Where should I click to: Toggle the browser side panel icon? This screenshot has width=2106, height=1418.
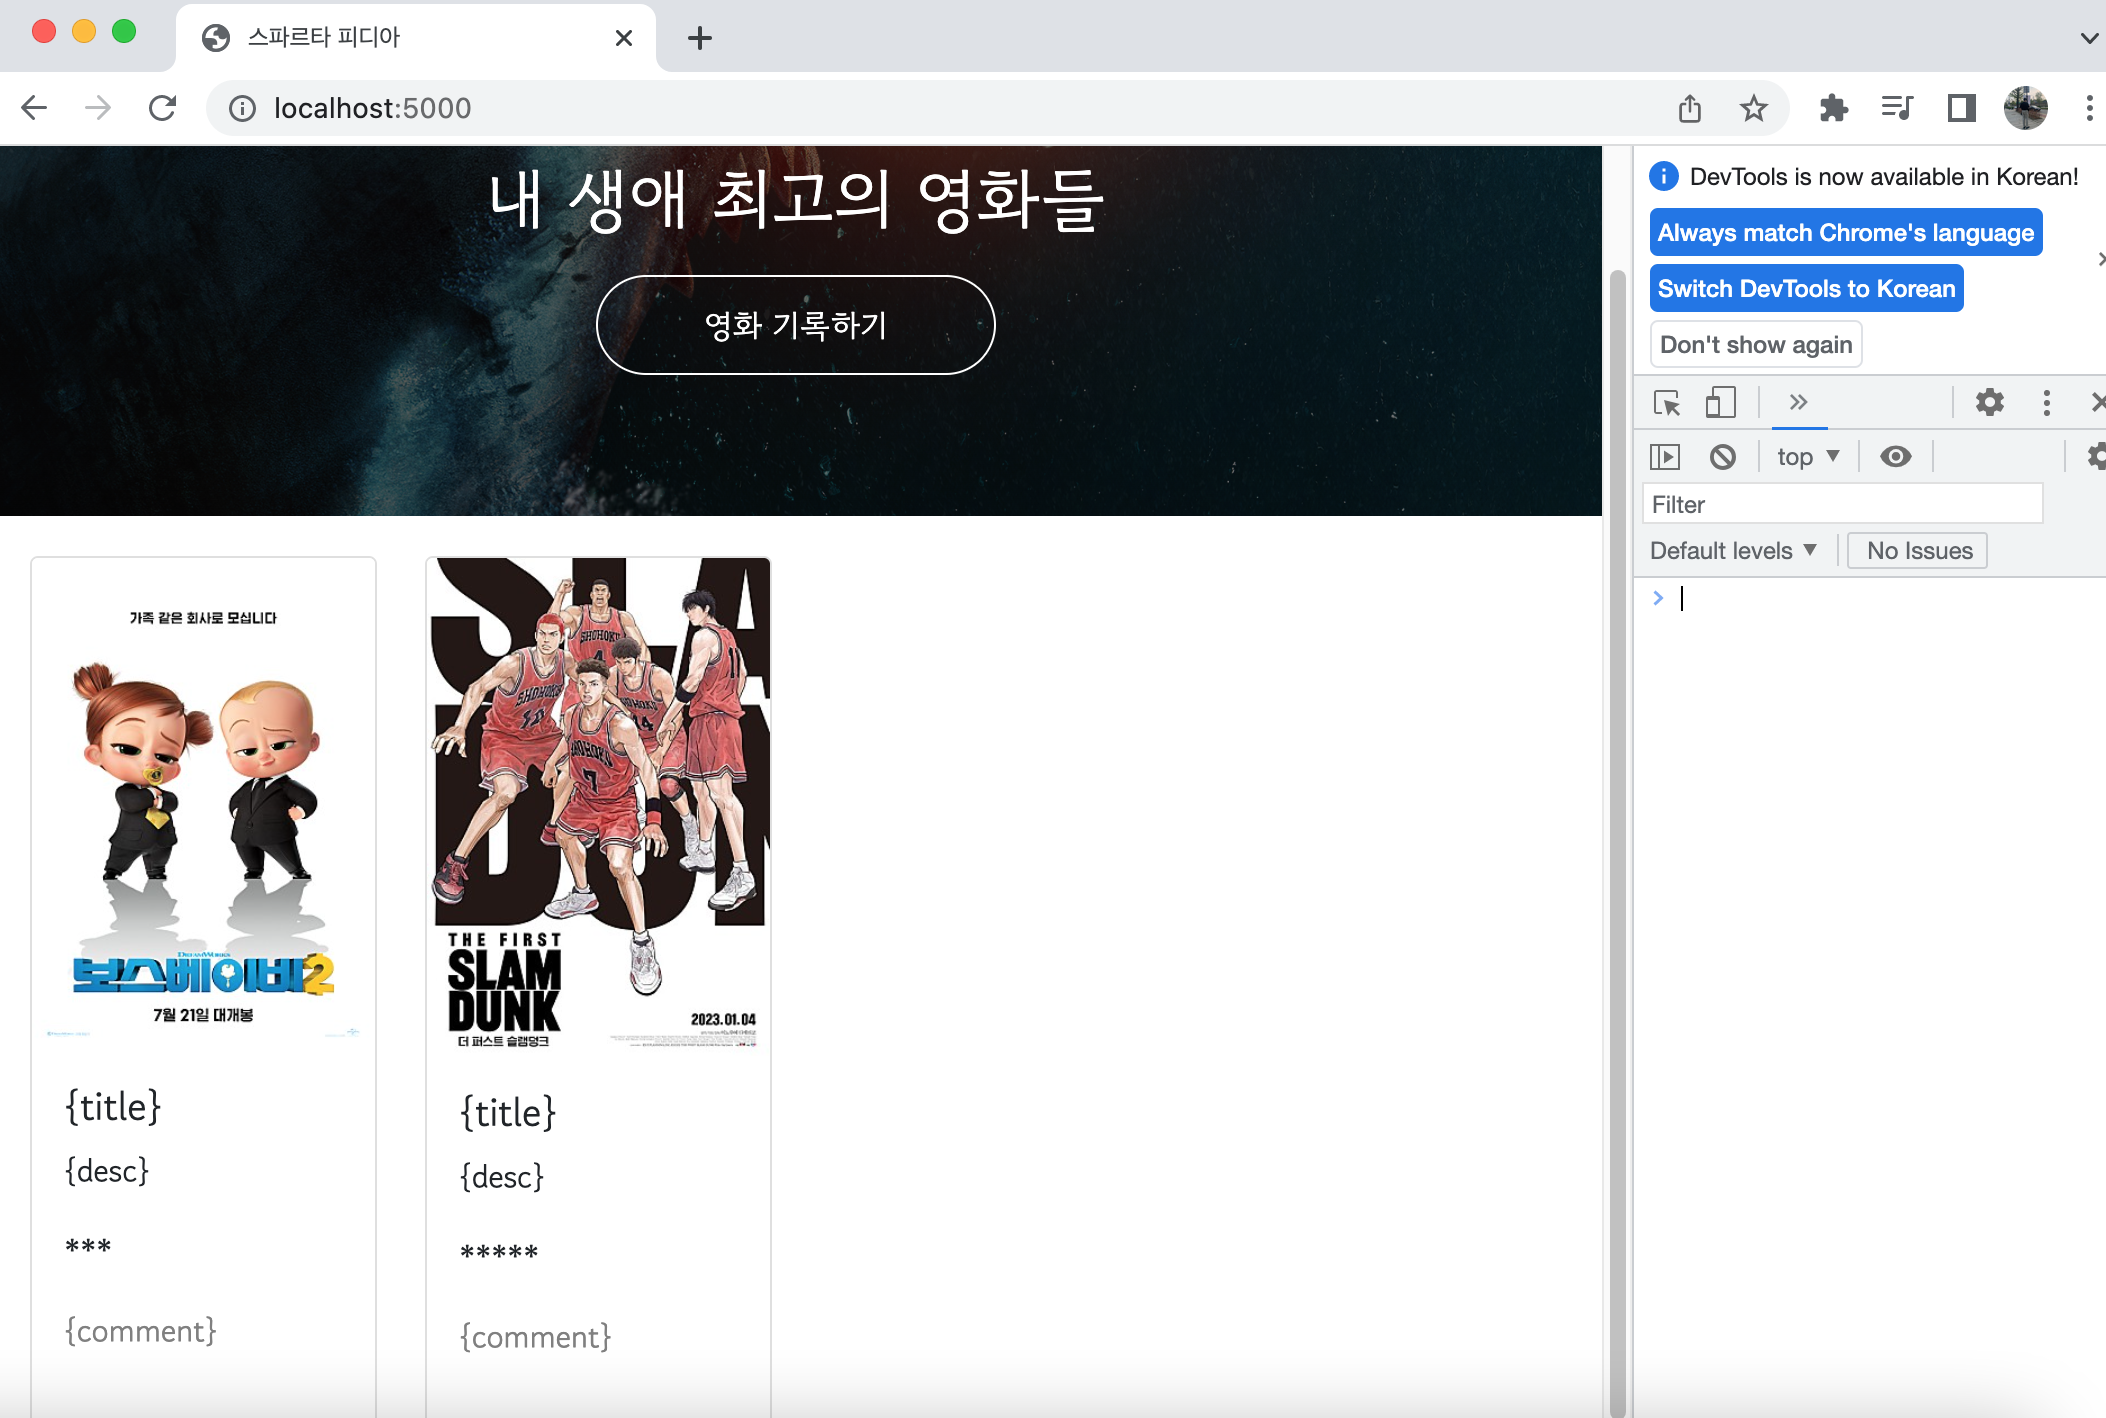(x=1961, y=108)
